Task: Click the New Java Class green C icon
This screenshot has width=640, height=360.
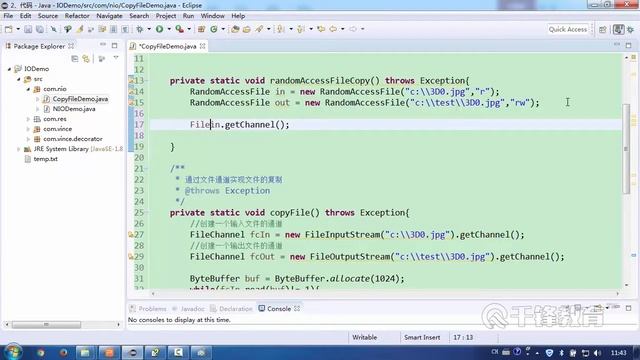Action: pyautogui.click(x=213, y=29)
